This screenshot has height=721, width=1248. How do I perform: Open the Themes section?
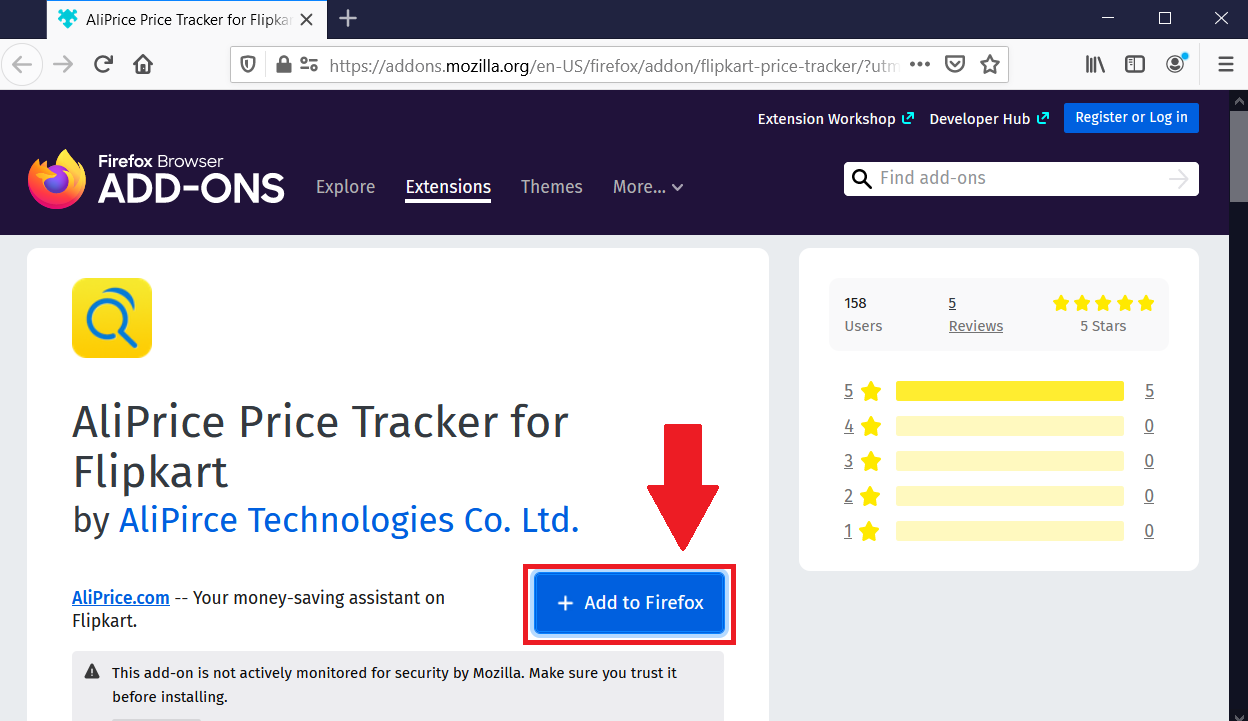[x=552, y=187]
